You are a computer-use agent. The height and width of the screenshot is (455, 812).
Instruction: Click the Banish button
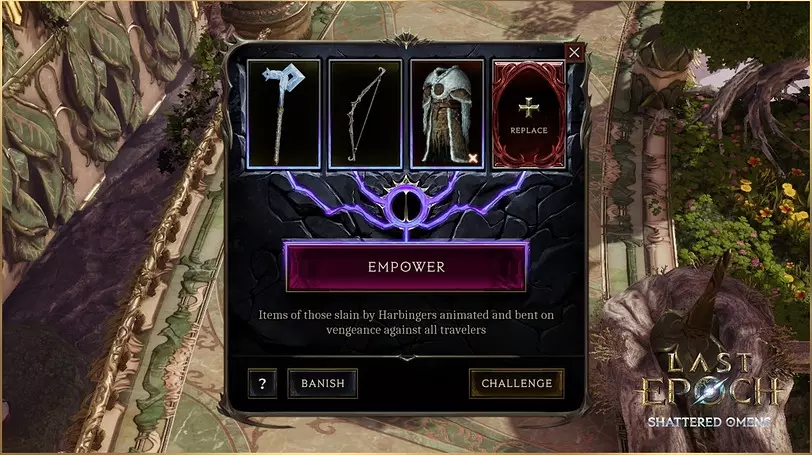click(323, 384)
